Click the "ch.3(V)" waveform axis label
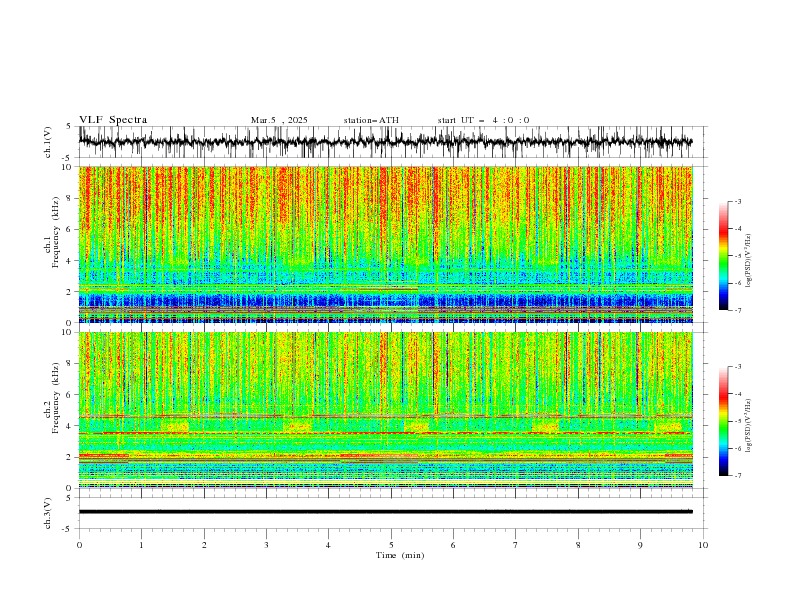Image resolution: width=792 pixels, height=612 pixels. [x=48, y=513]
